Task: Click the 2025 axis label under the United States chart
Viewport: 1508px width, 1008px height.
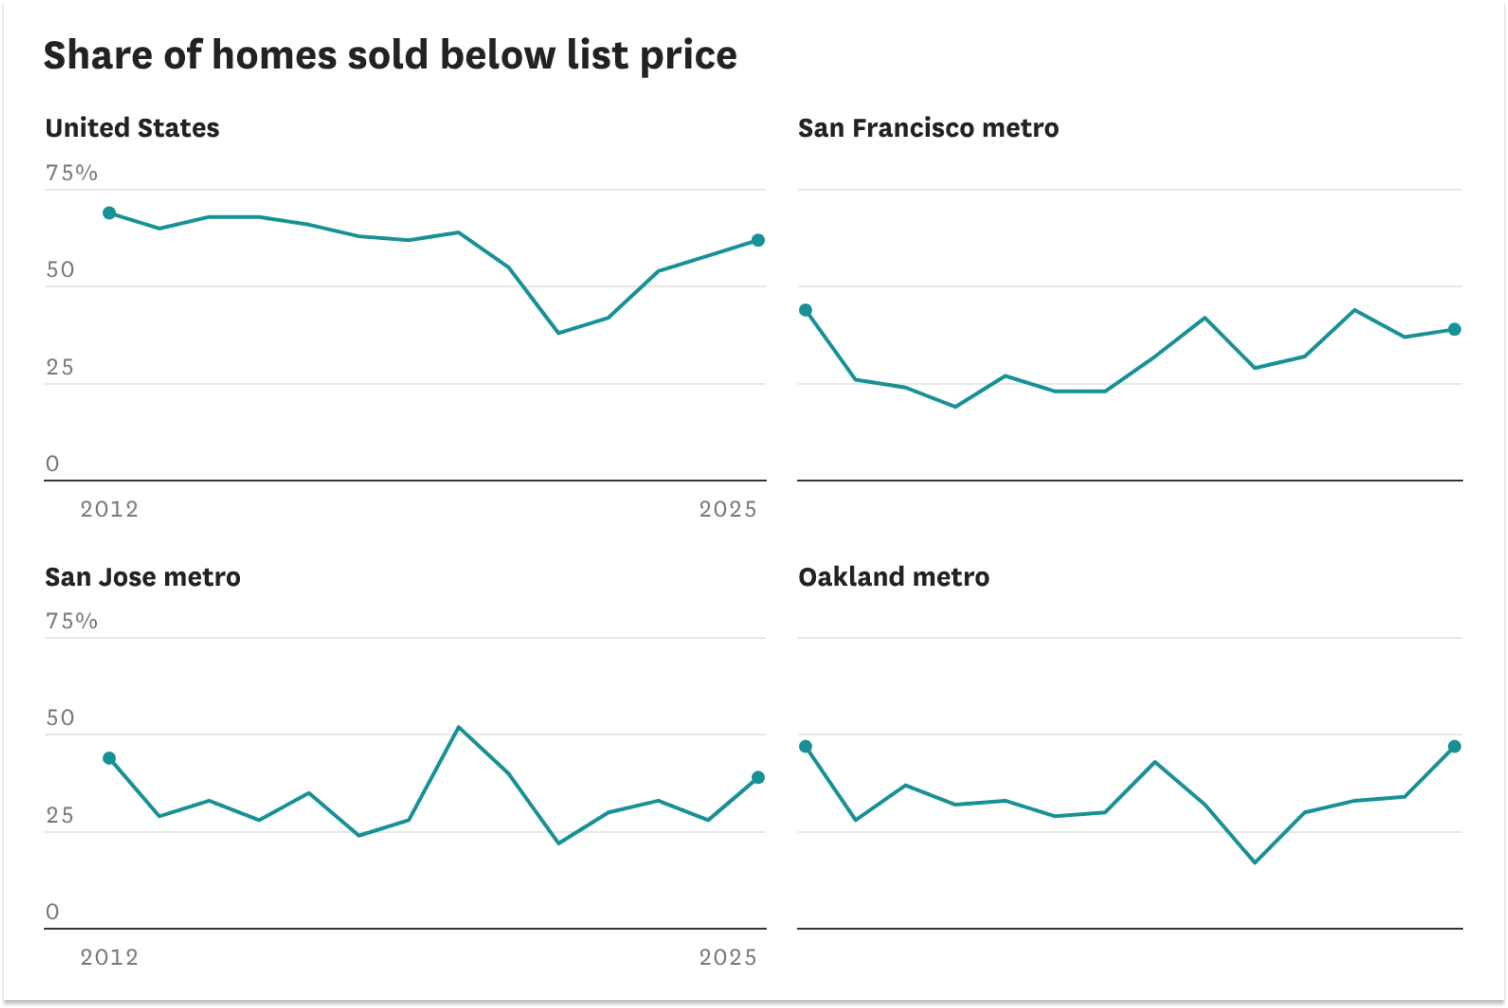Action: coord(728,509)
